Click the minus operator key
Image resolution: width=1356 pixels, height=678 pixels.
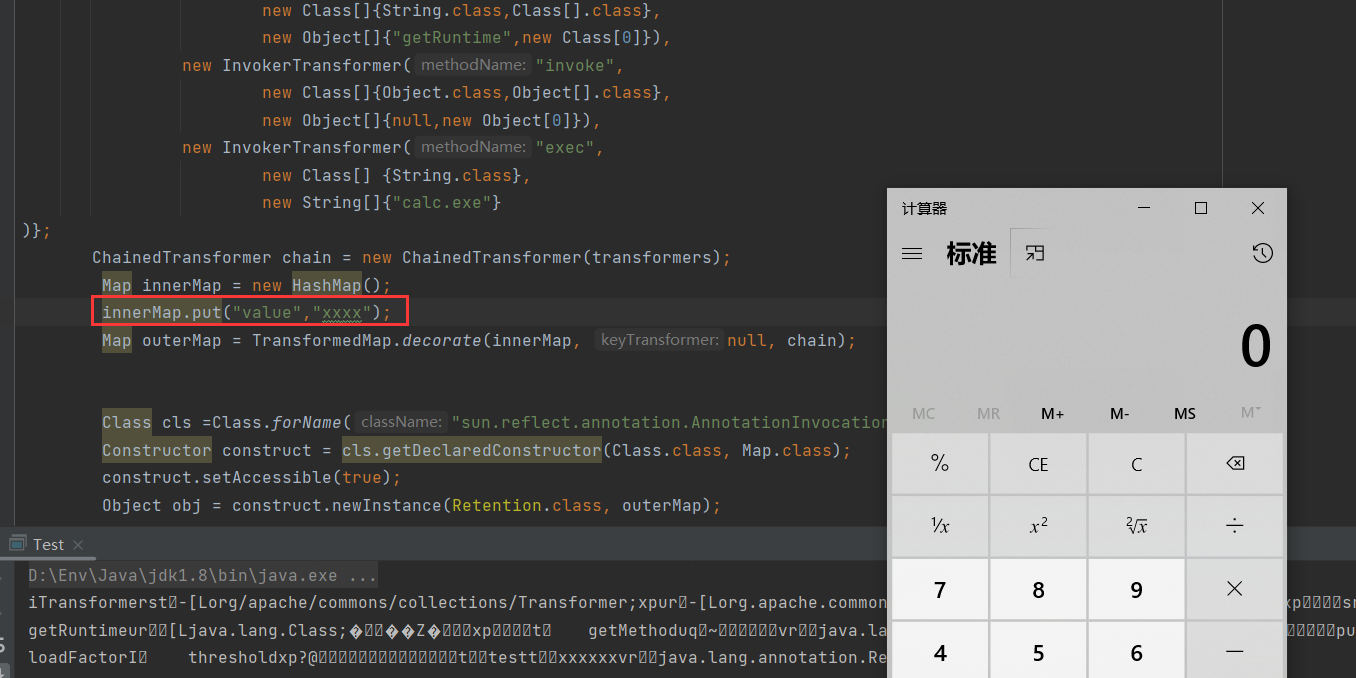[x=1235, y=650]
